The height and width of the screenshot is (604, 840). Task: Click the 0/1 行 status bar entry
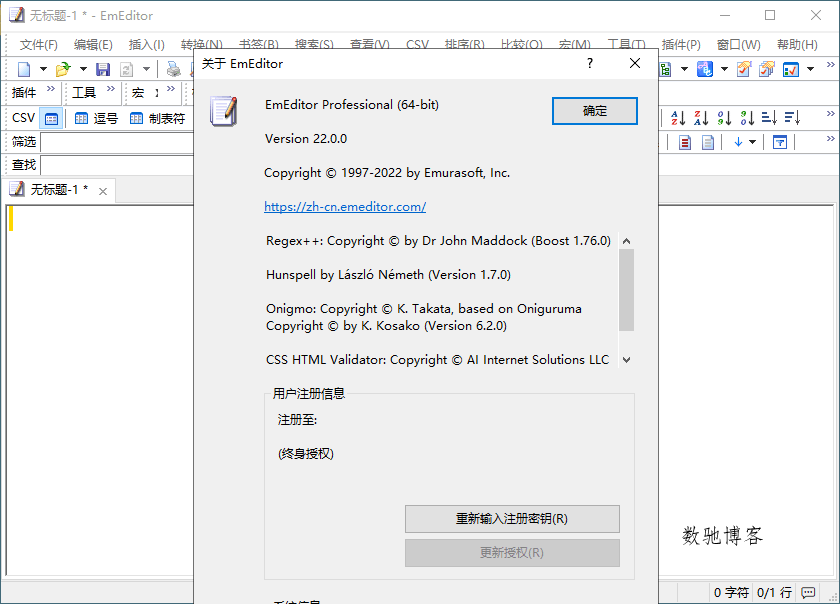[774, 592]
